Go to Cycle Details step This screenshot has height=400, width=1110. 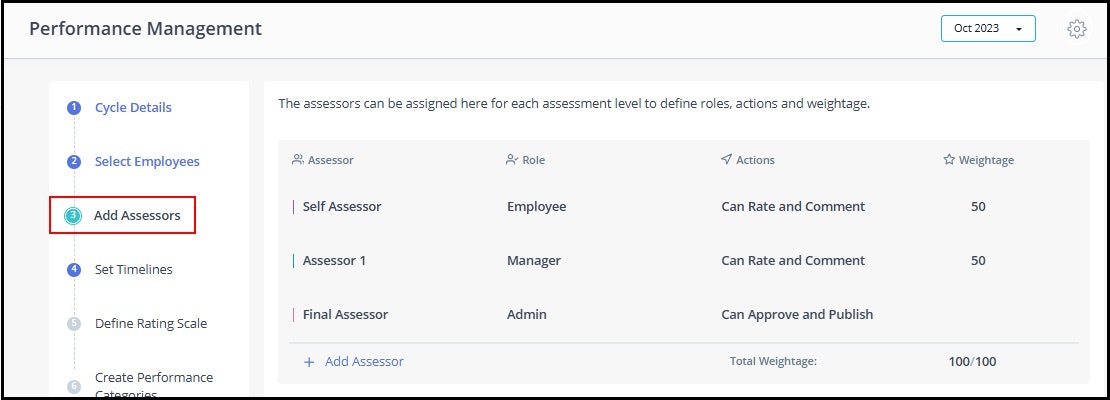[133, 108]
